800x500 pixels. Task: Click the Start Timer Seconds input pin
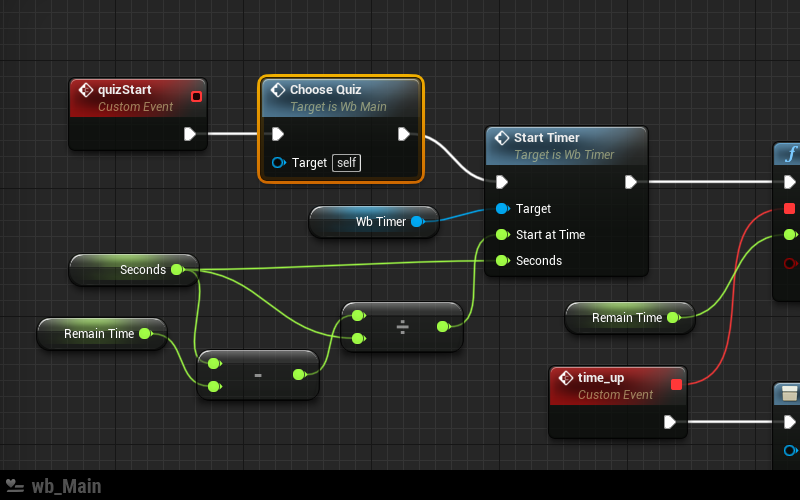503,260
